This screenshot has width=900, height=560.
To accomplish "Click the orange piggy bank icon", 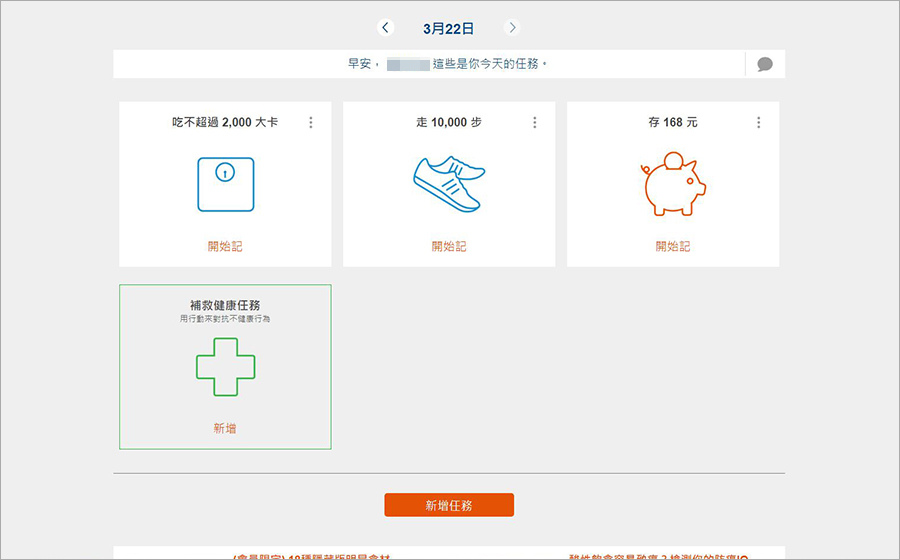I will [x=673, y=184].
